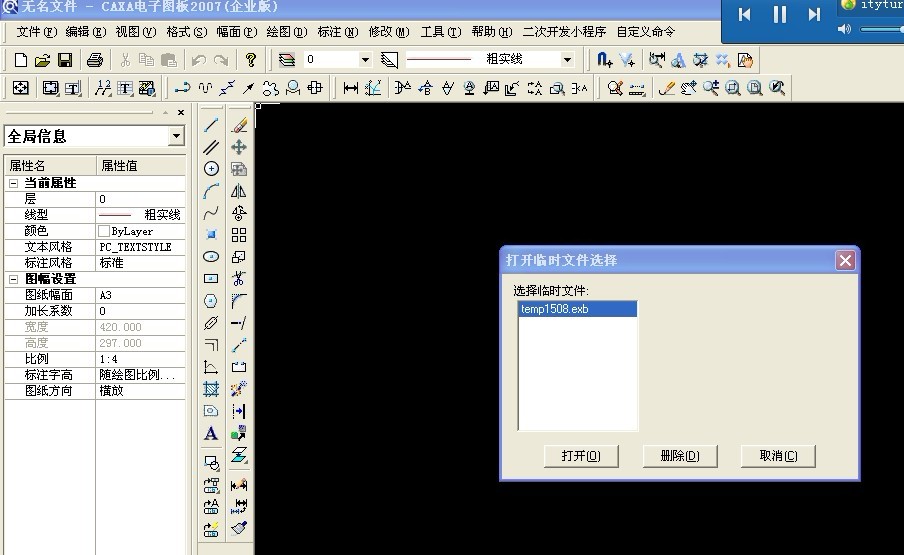The image size is (904, 555).
Task: Click the ByLayer color swatch
Action: coord(104,231)
